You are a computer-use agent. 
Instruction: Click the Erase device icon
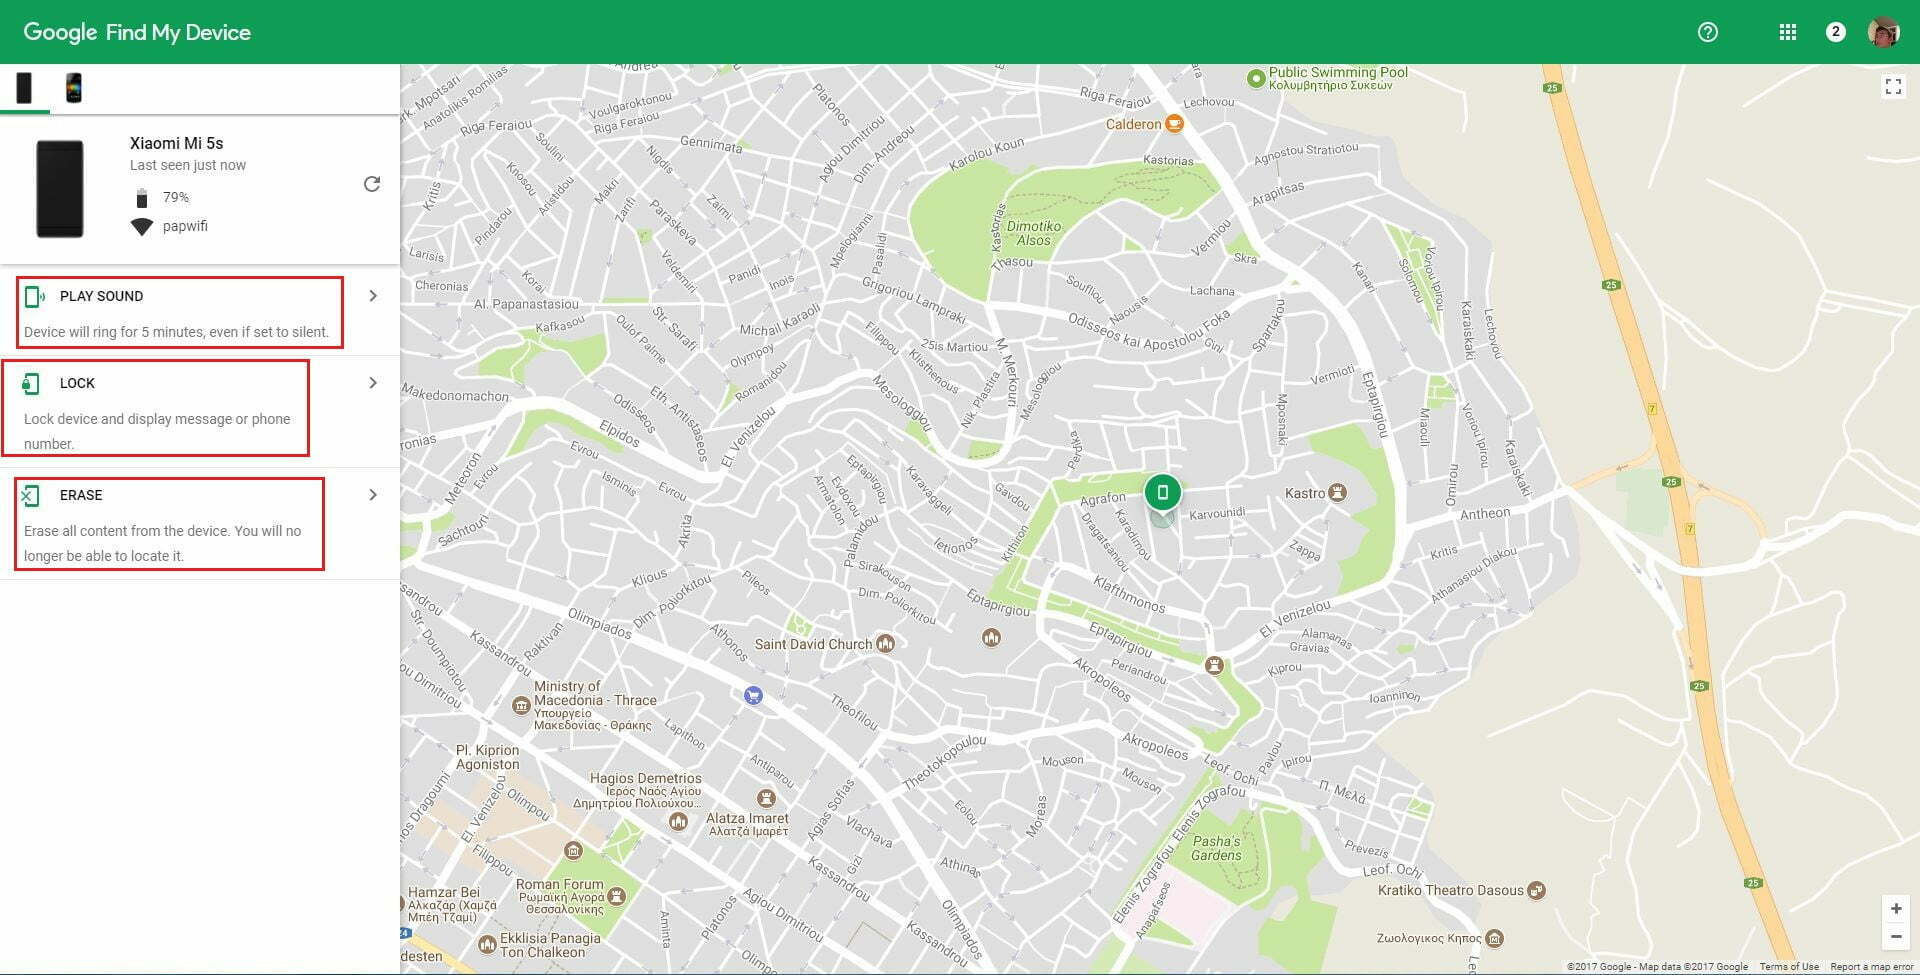[x=30, y=495]
